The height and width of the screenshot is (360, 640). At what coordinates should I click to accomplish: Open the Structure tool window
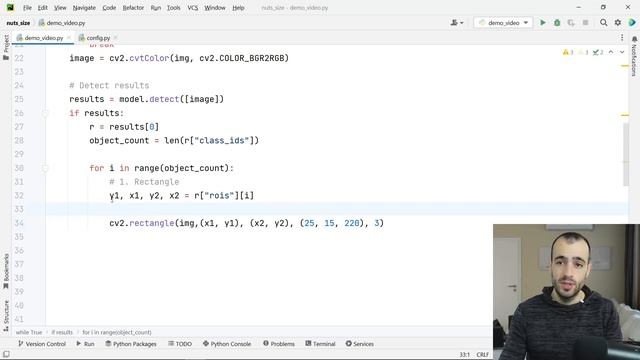point(6,316)
